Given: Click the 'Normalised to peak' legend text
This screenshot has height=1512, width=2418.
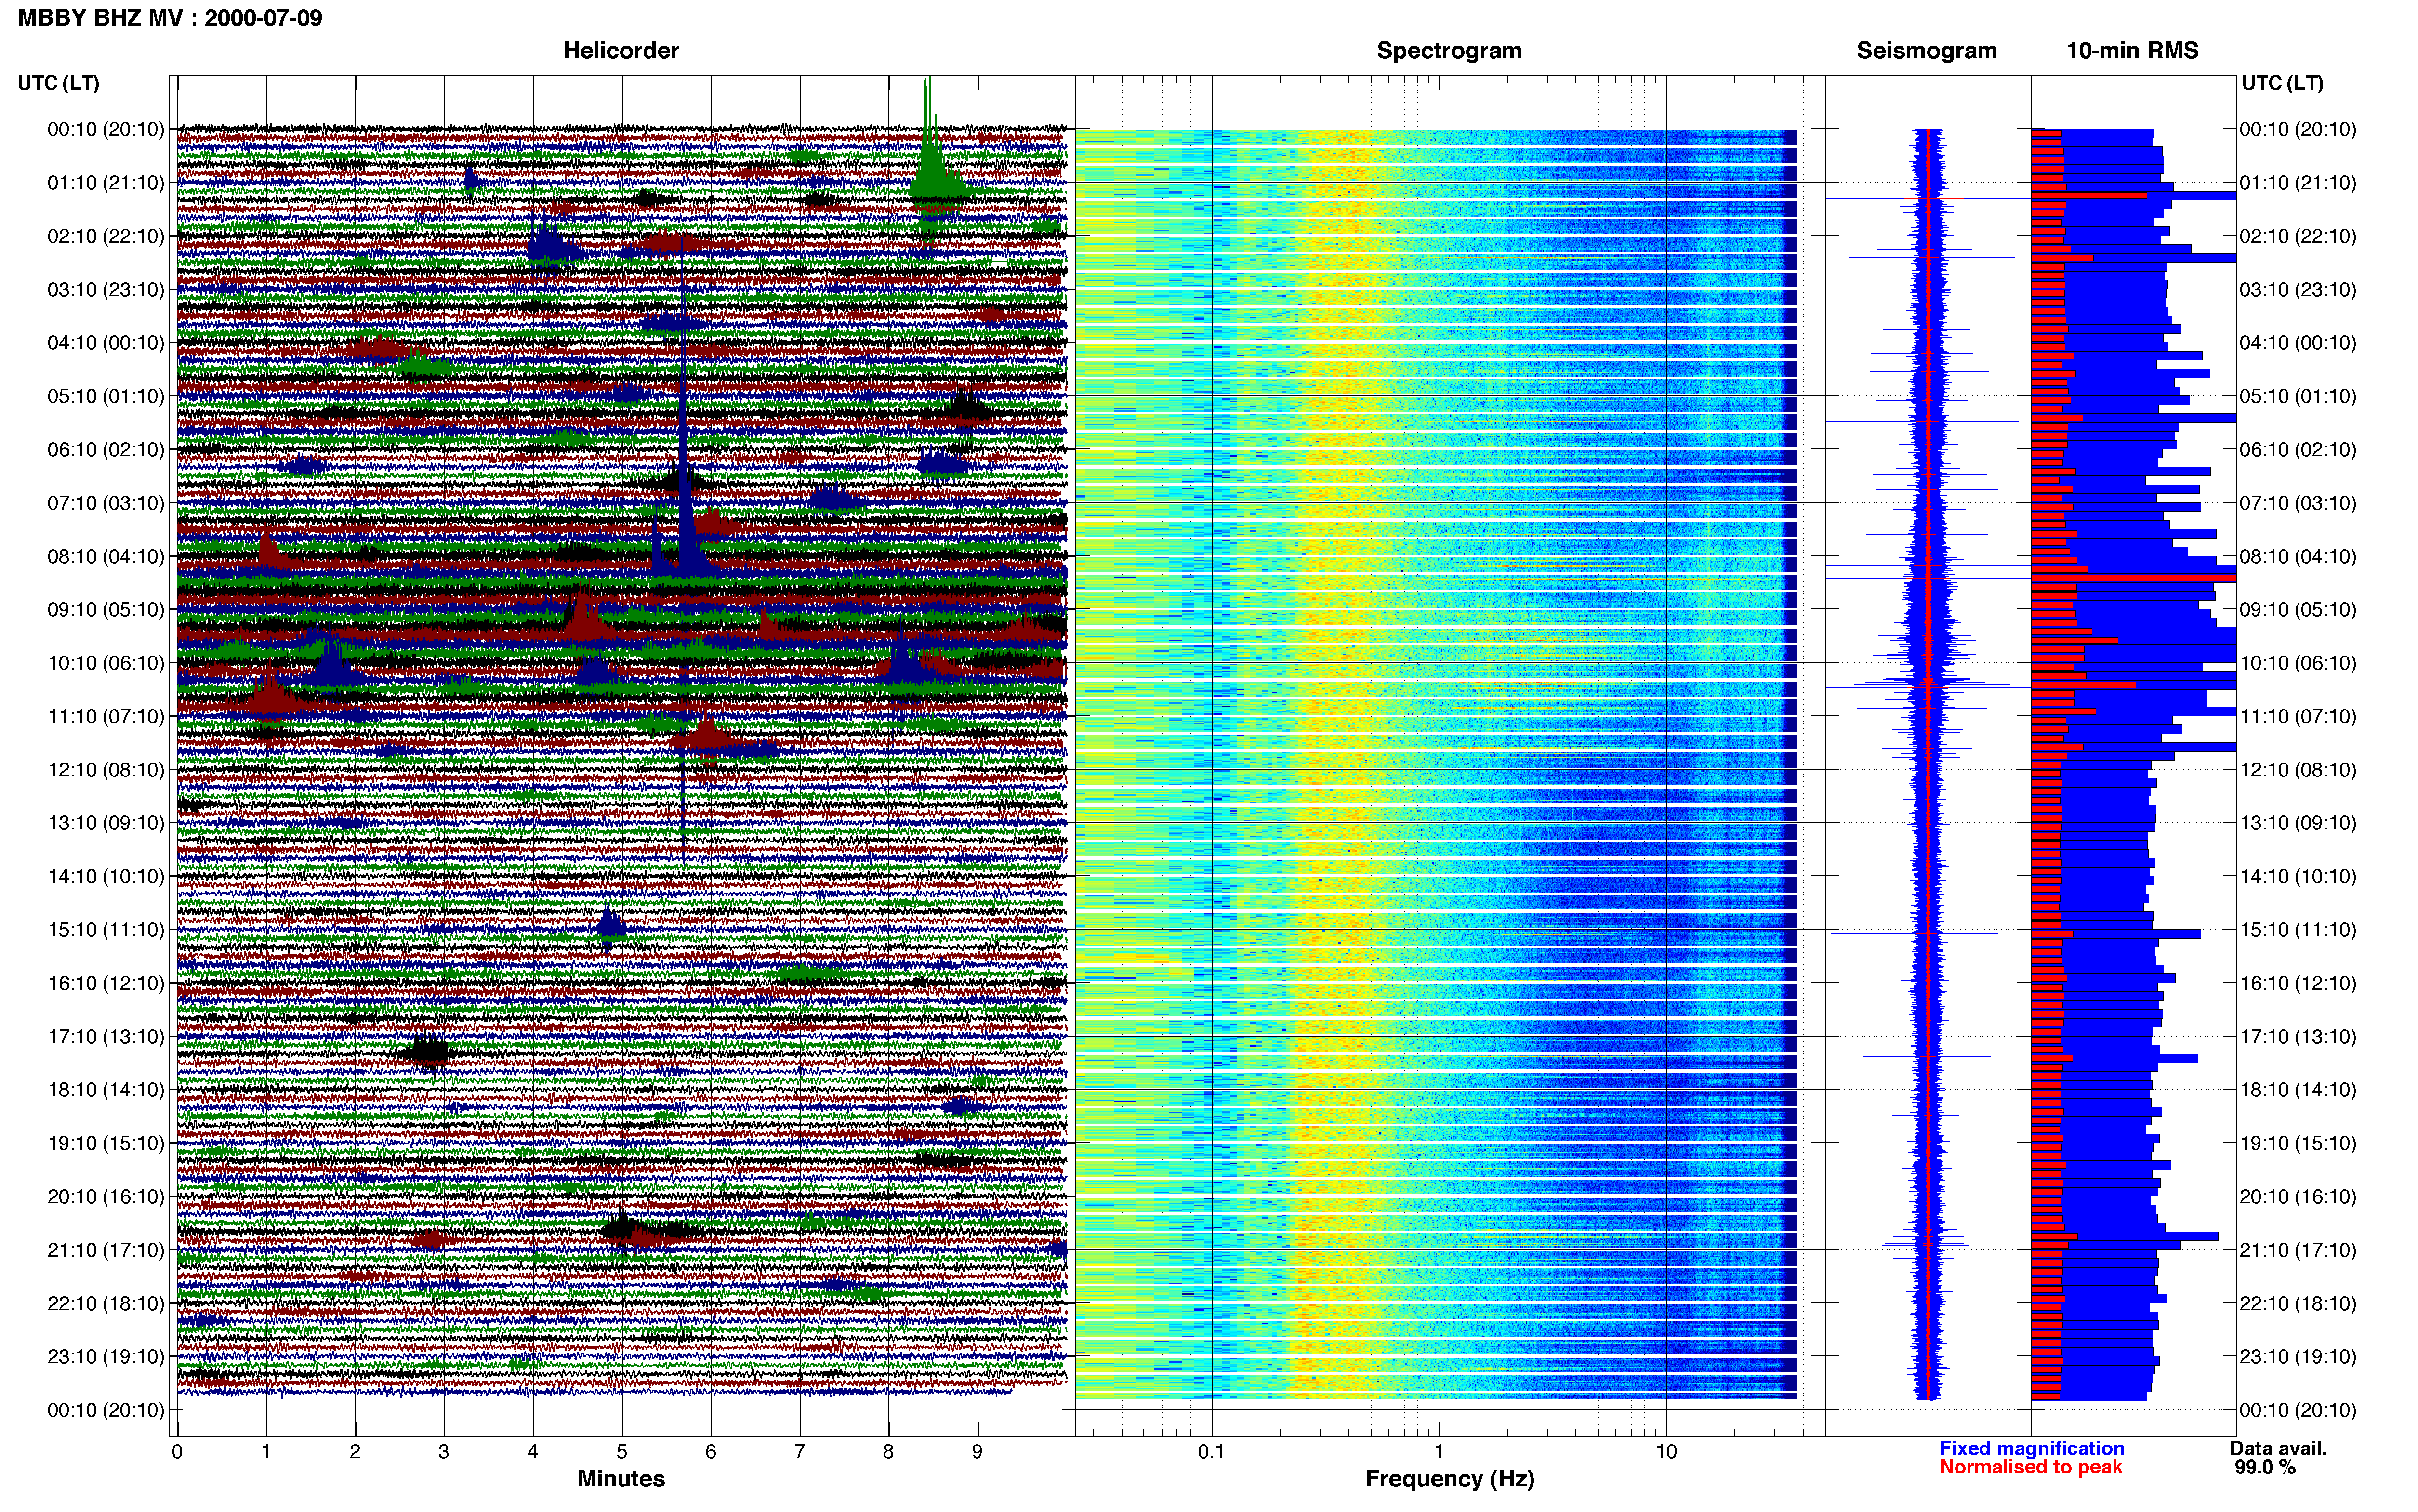Looking at the screenshot, I should (2030, 1467).
